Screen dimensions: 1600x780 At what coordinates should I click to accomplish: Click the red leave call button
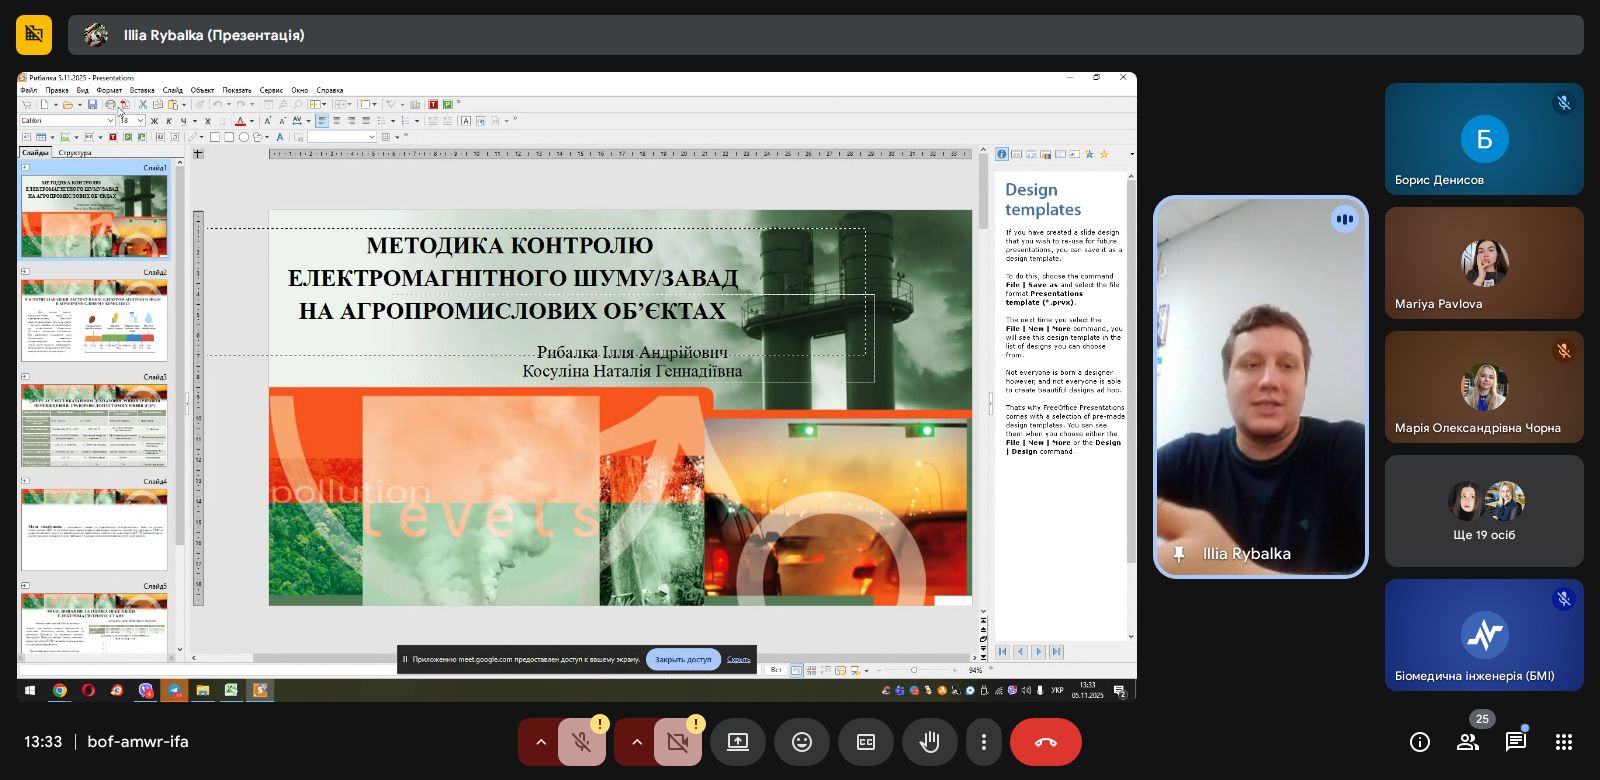click(1046, 742)
